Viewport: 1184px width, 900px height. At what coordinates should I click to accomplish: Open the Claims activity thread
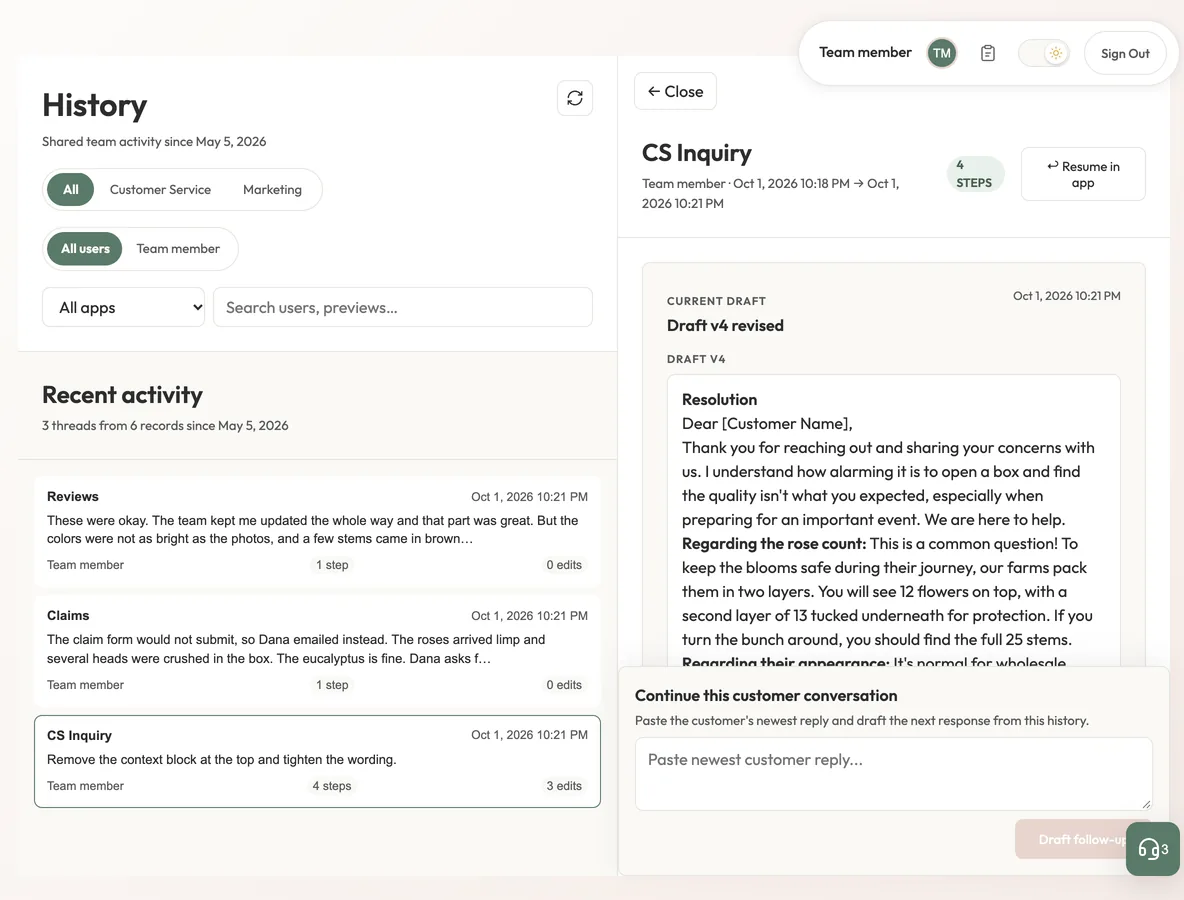(317, 650)
